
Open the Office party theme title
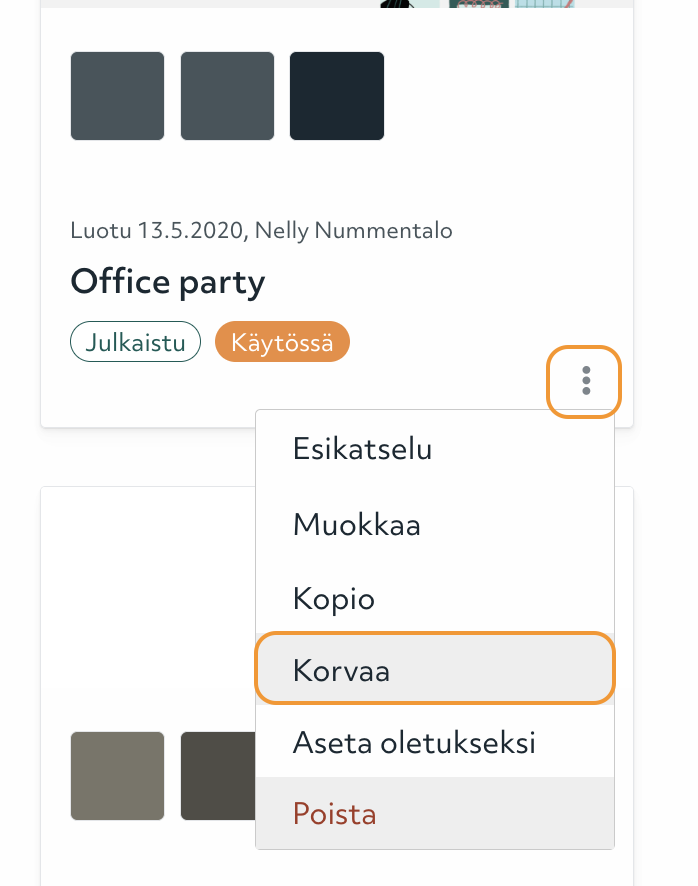(168, 282)
